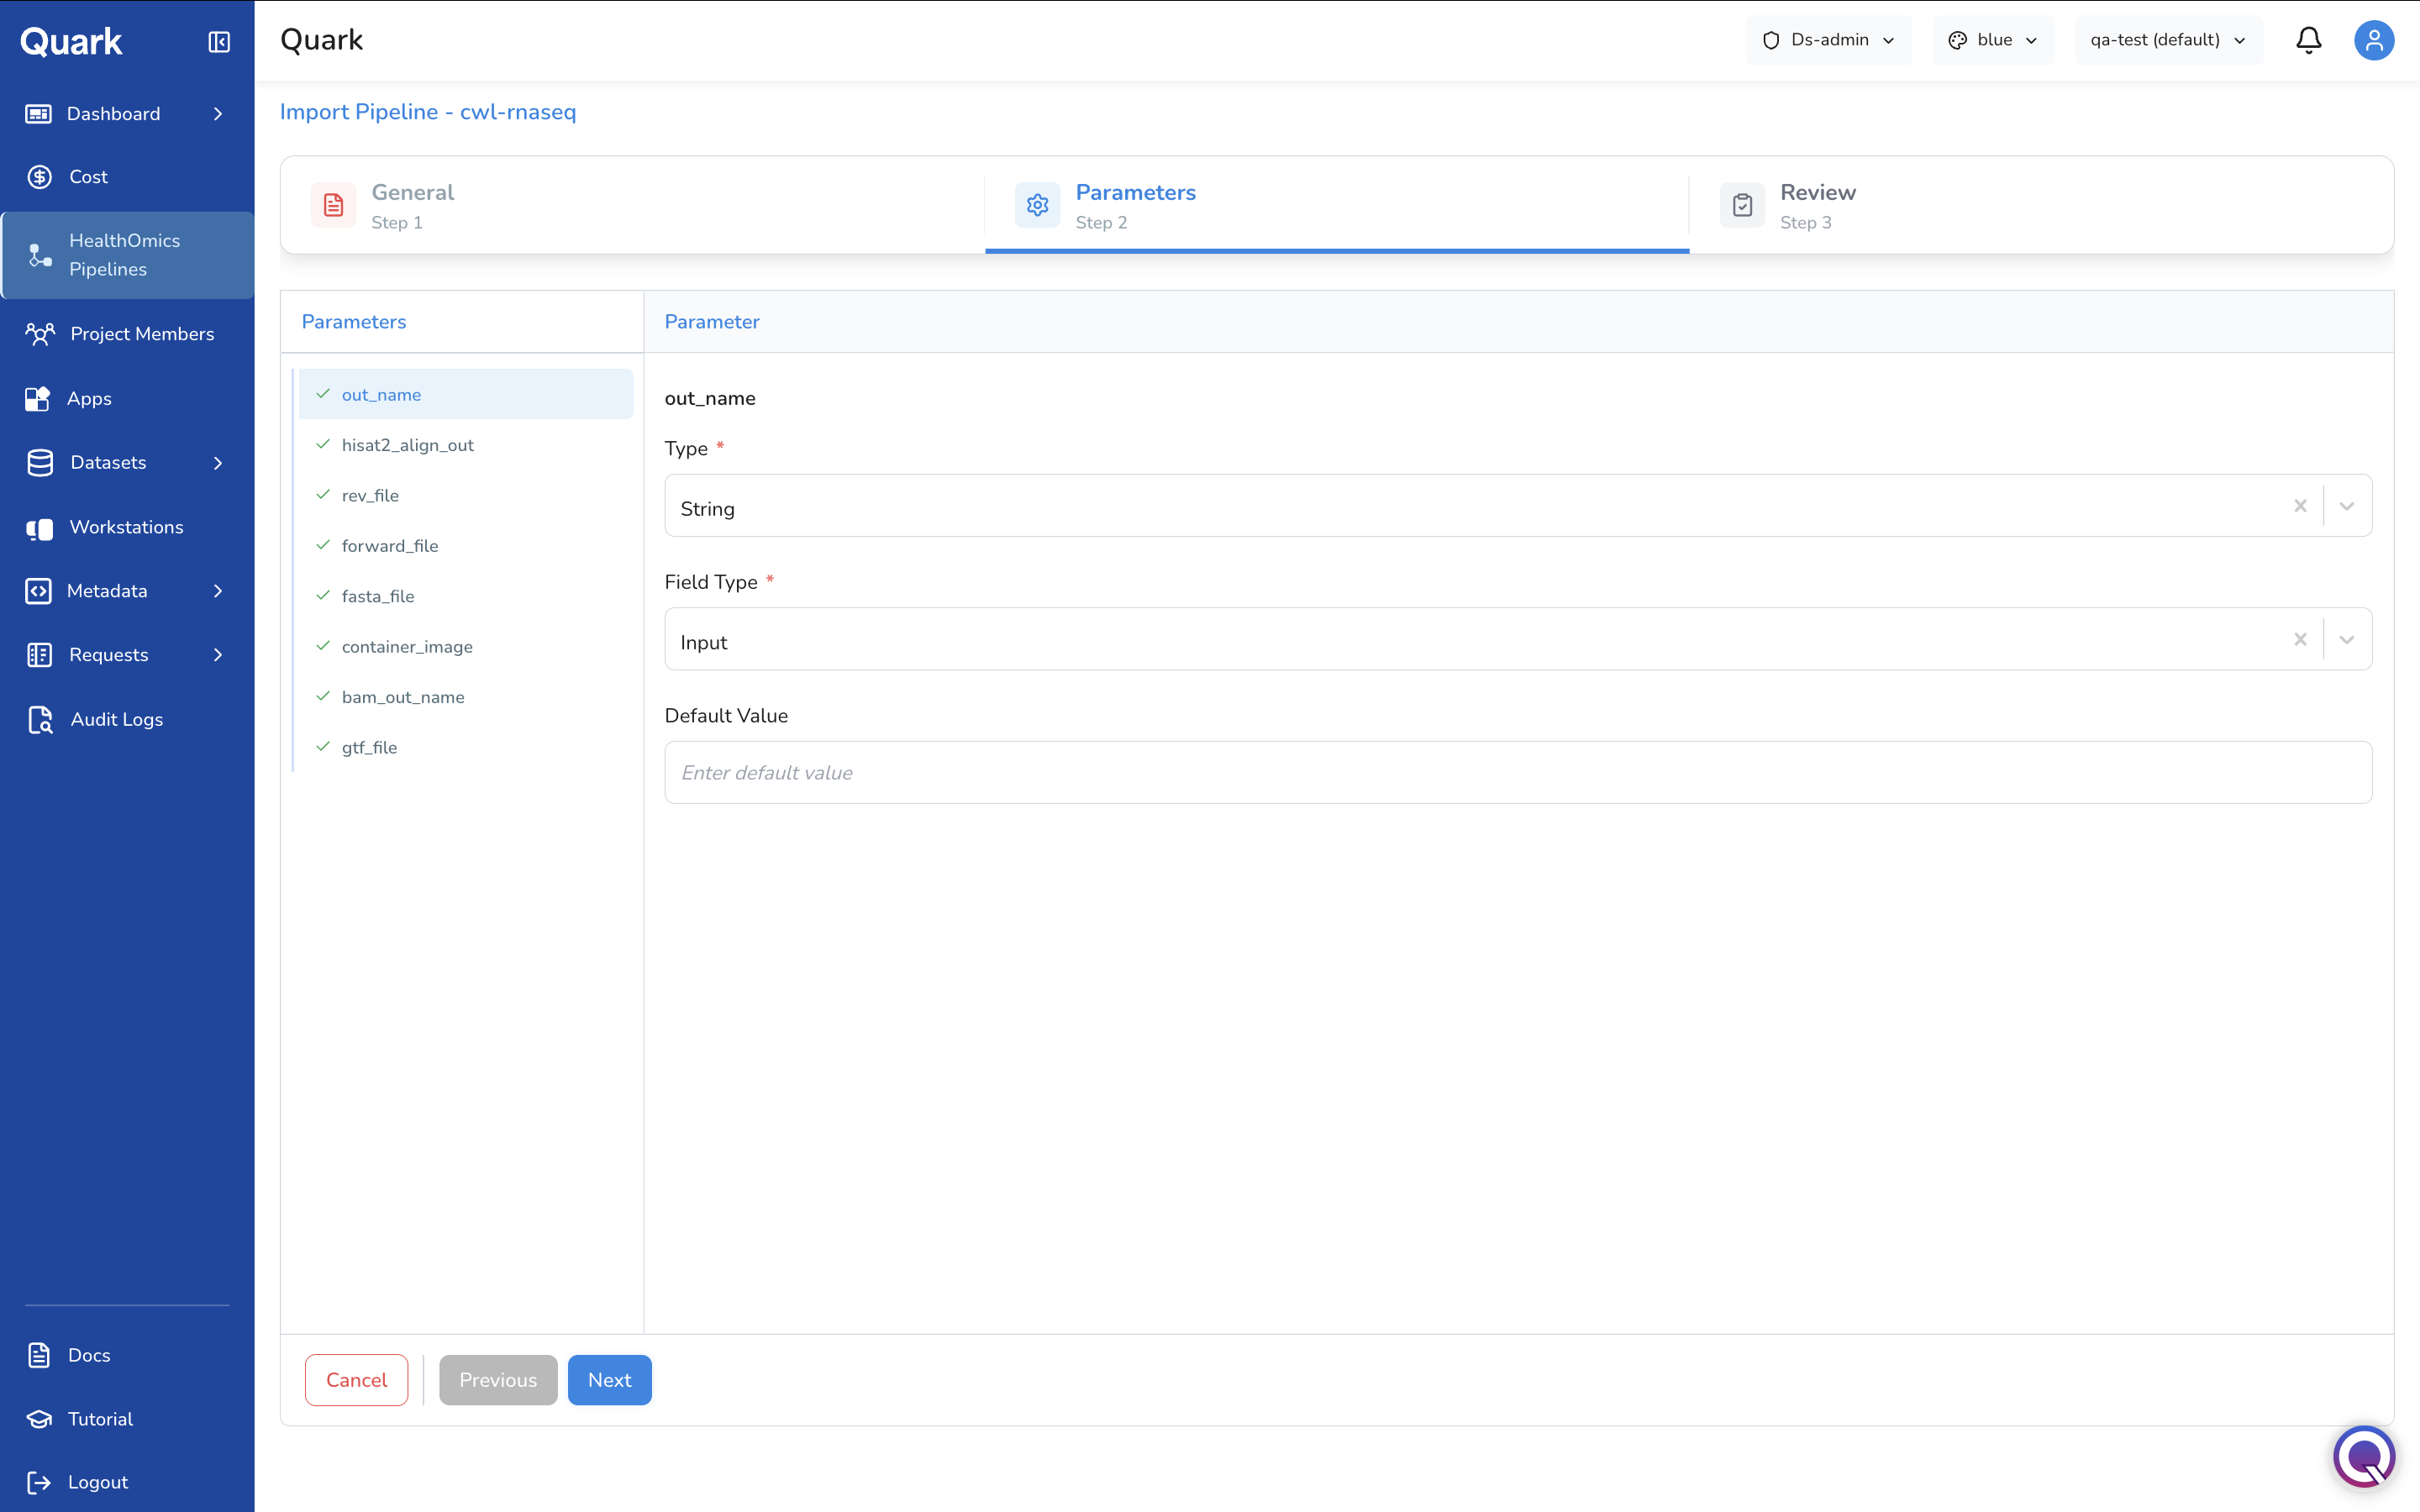Click the Cost dollar icon
Screen dimensions: 2420x1512
pyautogui.click(x=39, y=176)
